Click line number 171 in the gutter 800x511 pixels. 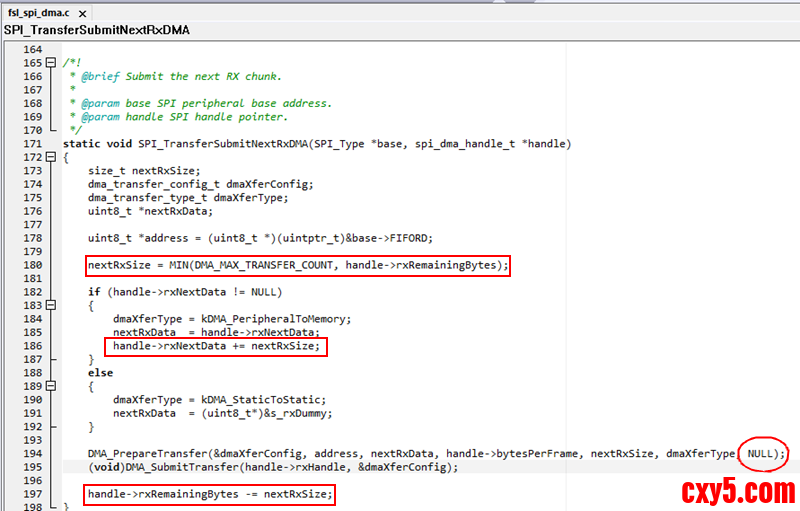point(33,144)
